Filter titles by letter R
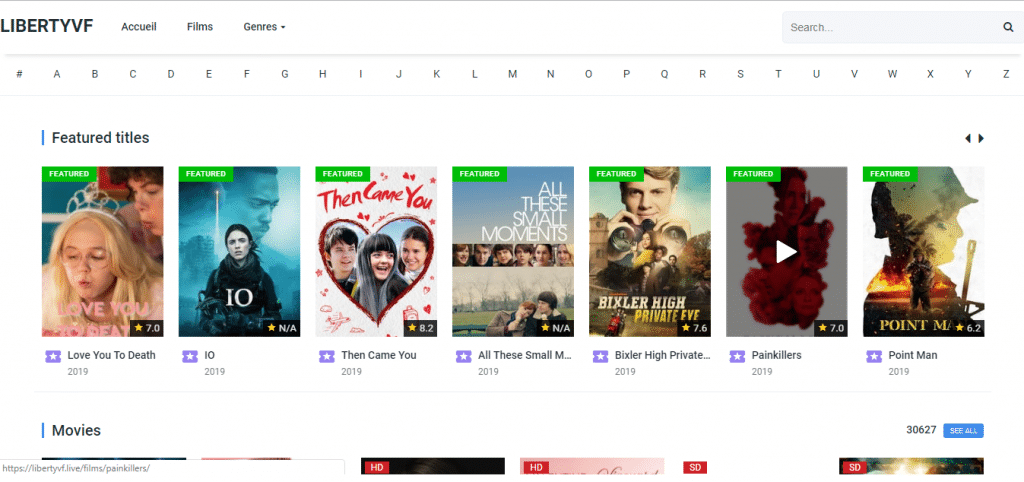 (703, 74)
